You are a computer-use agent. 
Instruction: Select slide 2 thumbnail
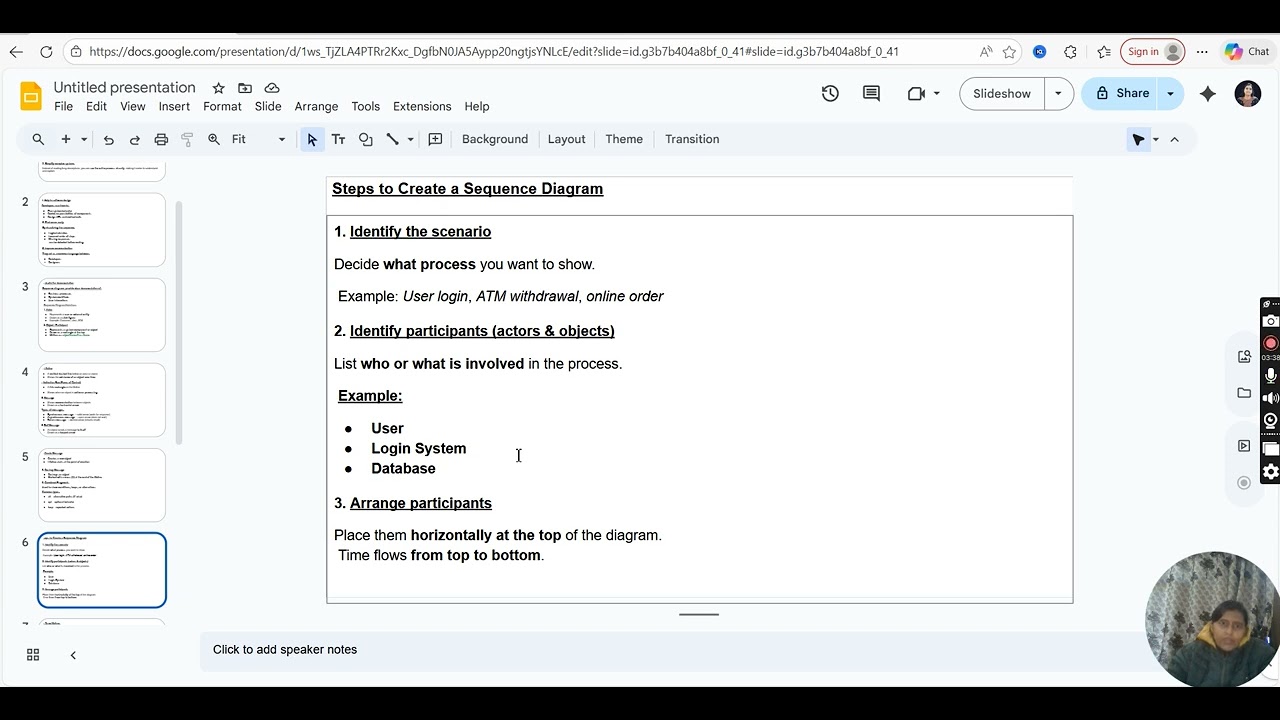click(x=102, y=229)
